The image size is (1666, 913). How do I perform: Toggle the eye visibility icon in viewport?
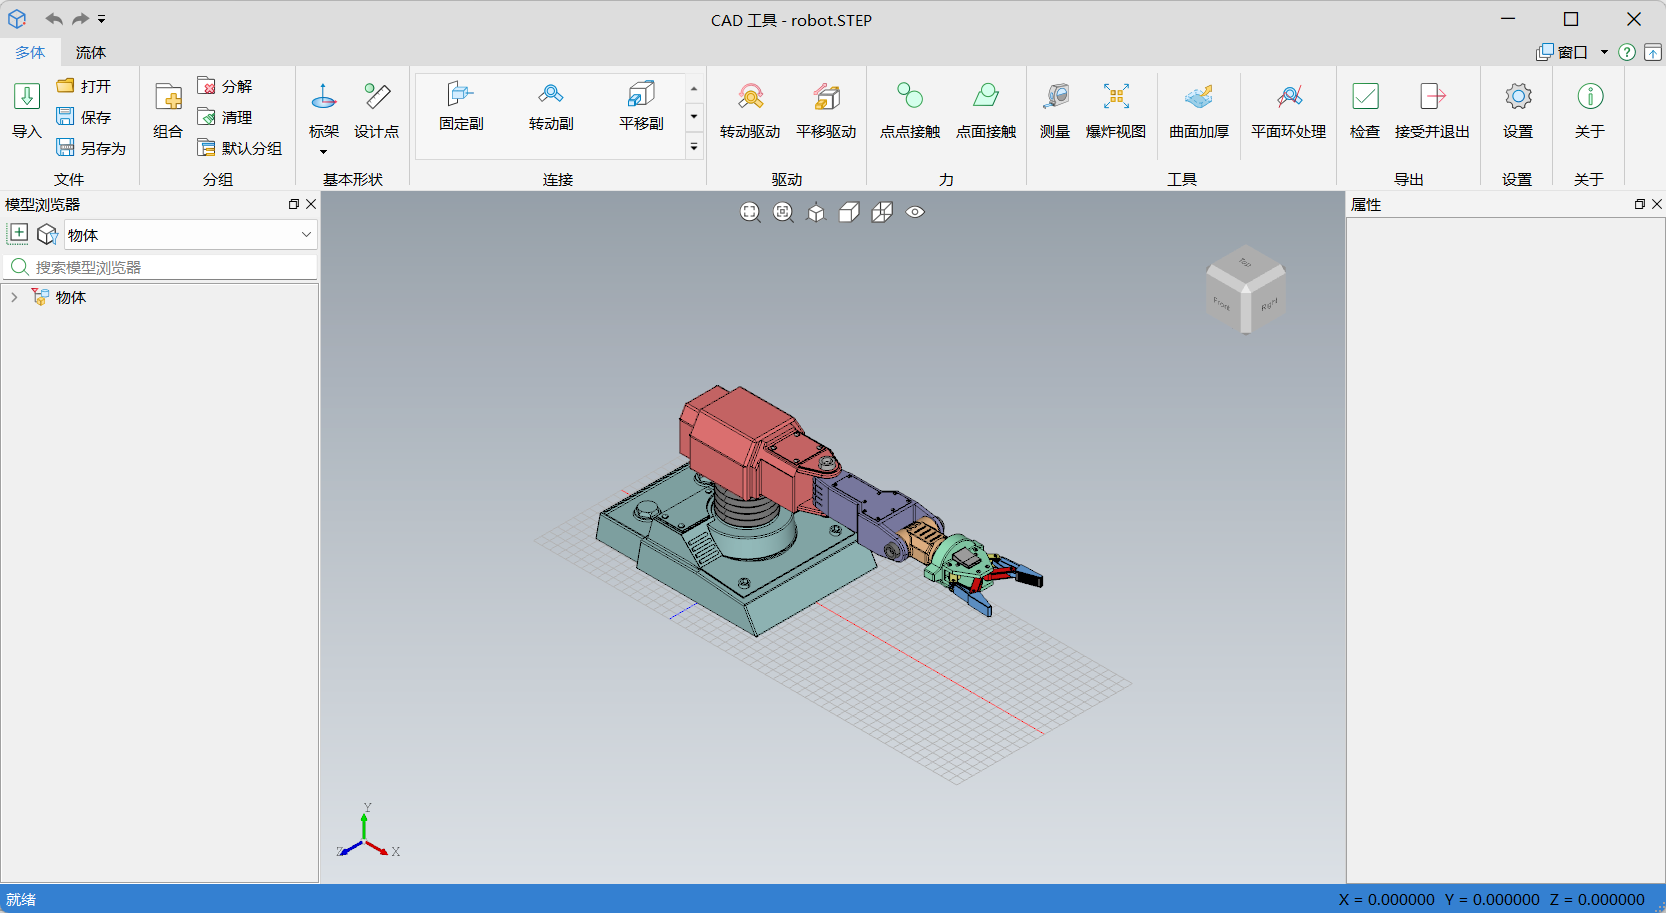[915, 212]
